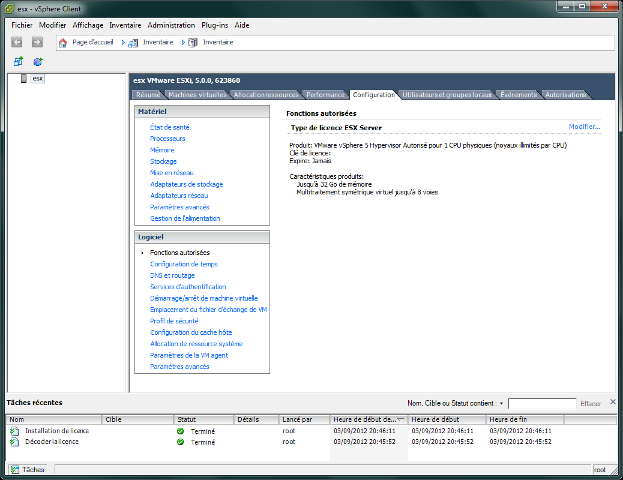This screenshot has width=623, height=480.
Task: Click the first Inventaire breadcrumb icon
Action: pos(133,43)
